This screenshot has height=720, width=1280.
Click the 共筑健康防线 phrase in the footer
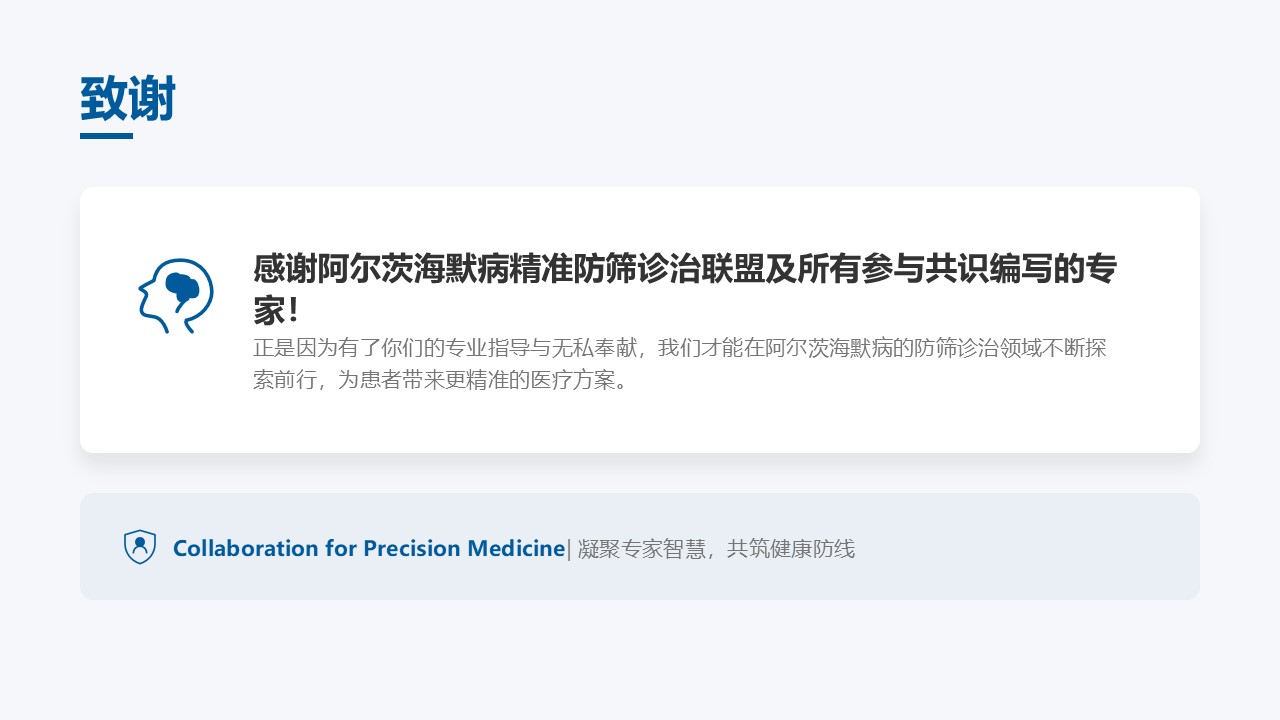coord(791,548)
